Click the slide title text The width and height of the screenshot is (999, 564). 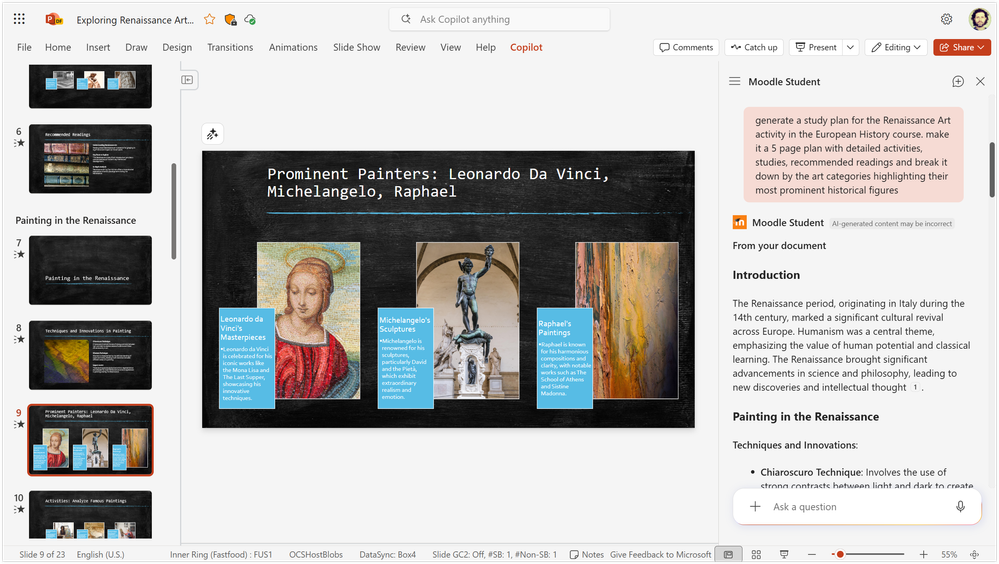point(438,182)
